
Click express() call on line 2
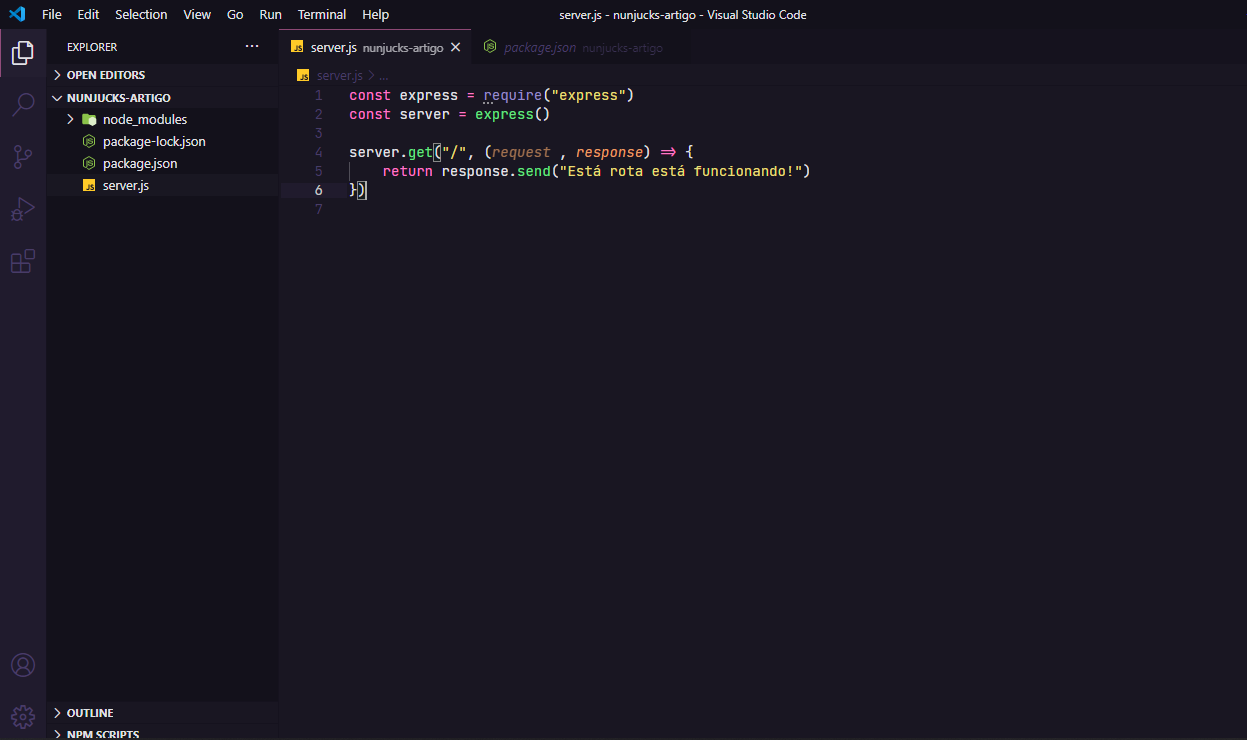(513, 114)
